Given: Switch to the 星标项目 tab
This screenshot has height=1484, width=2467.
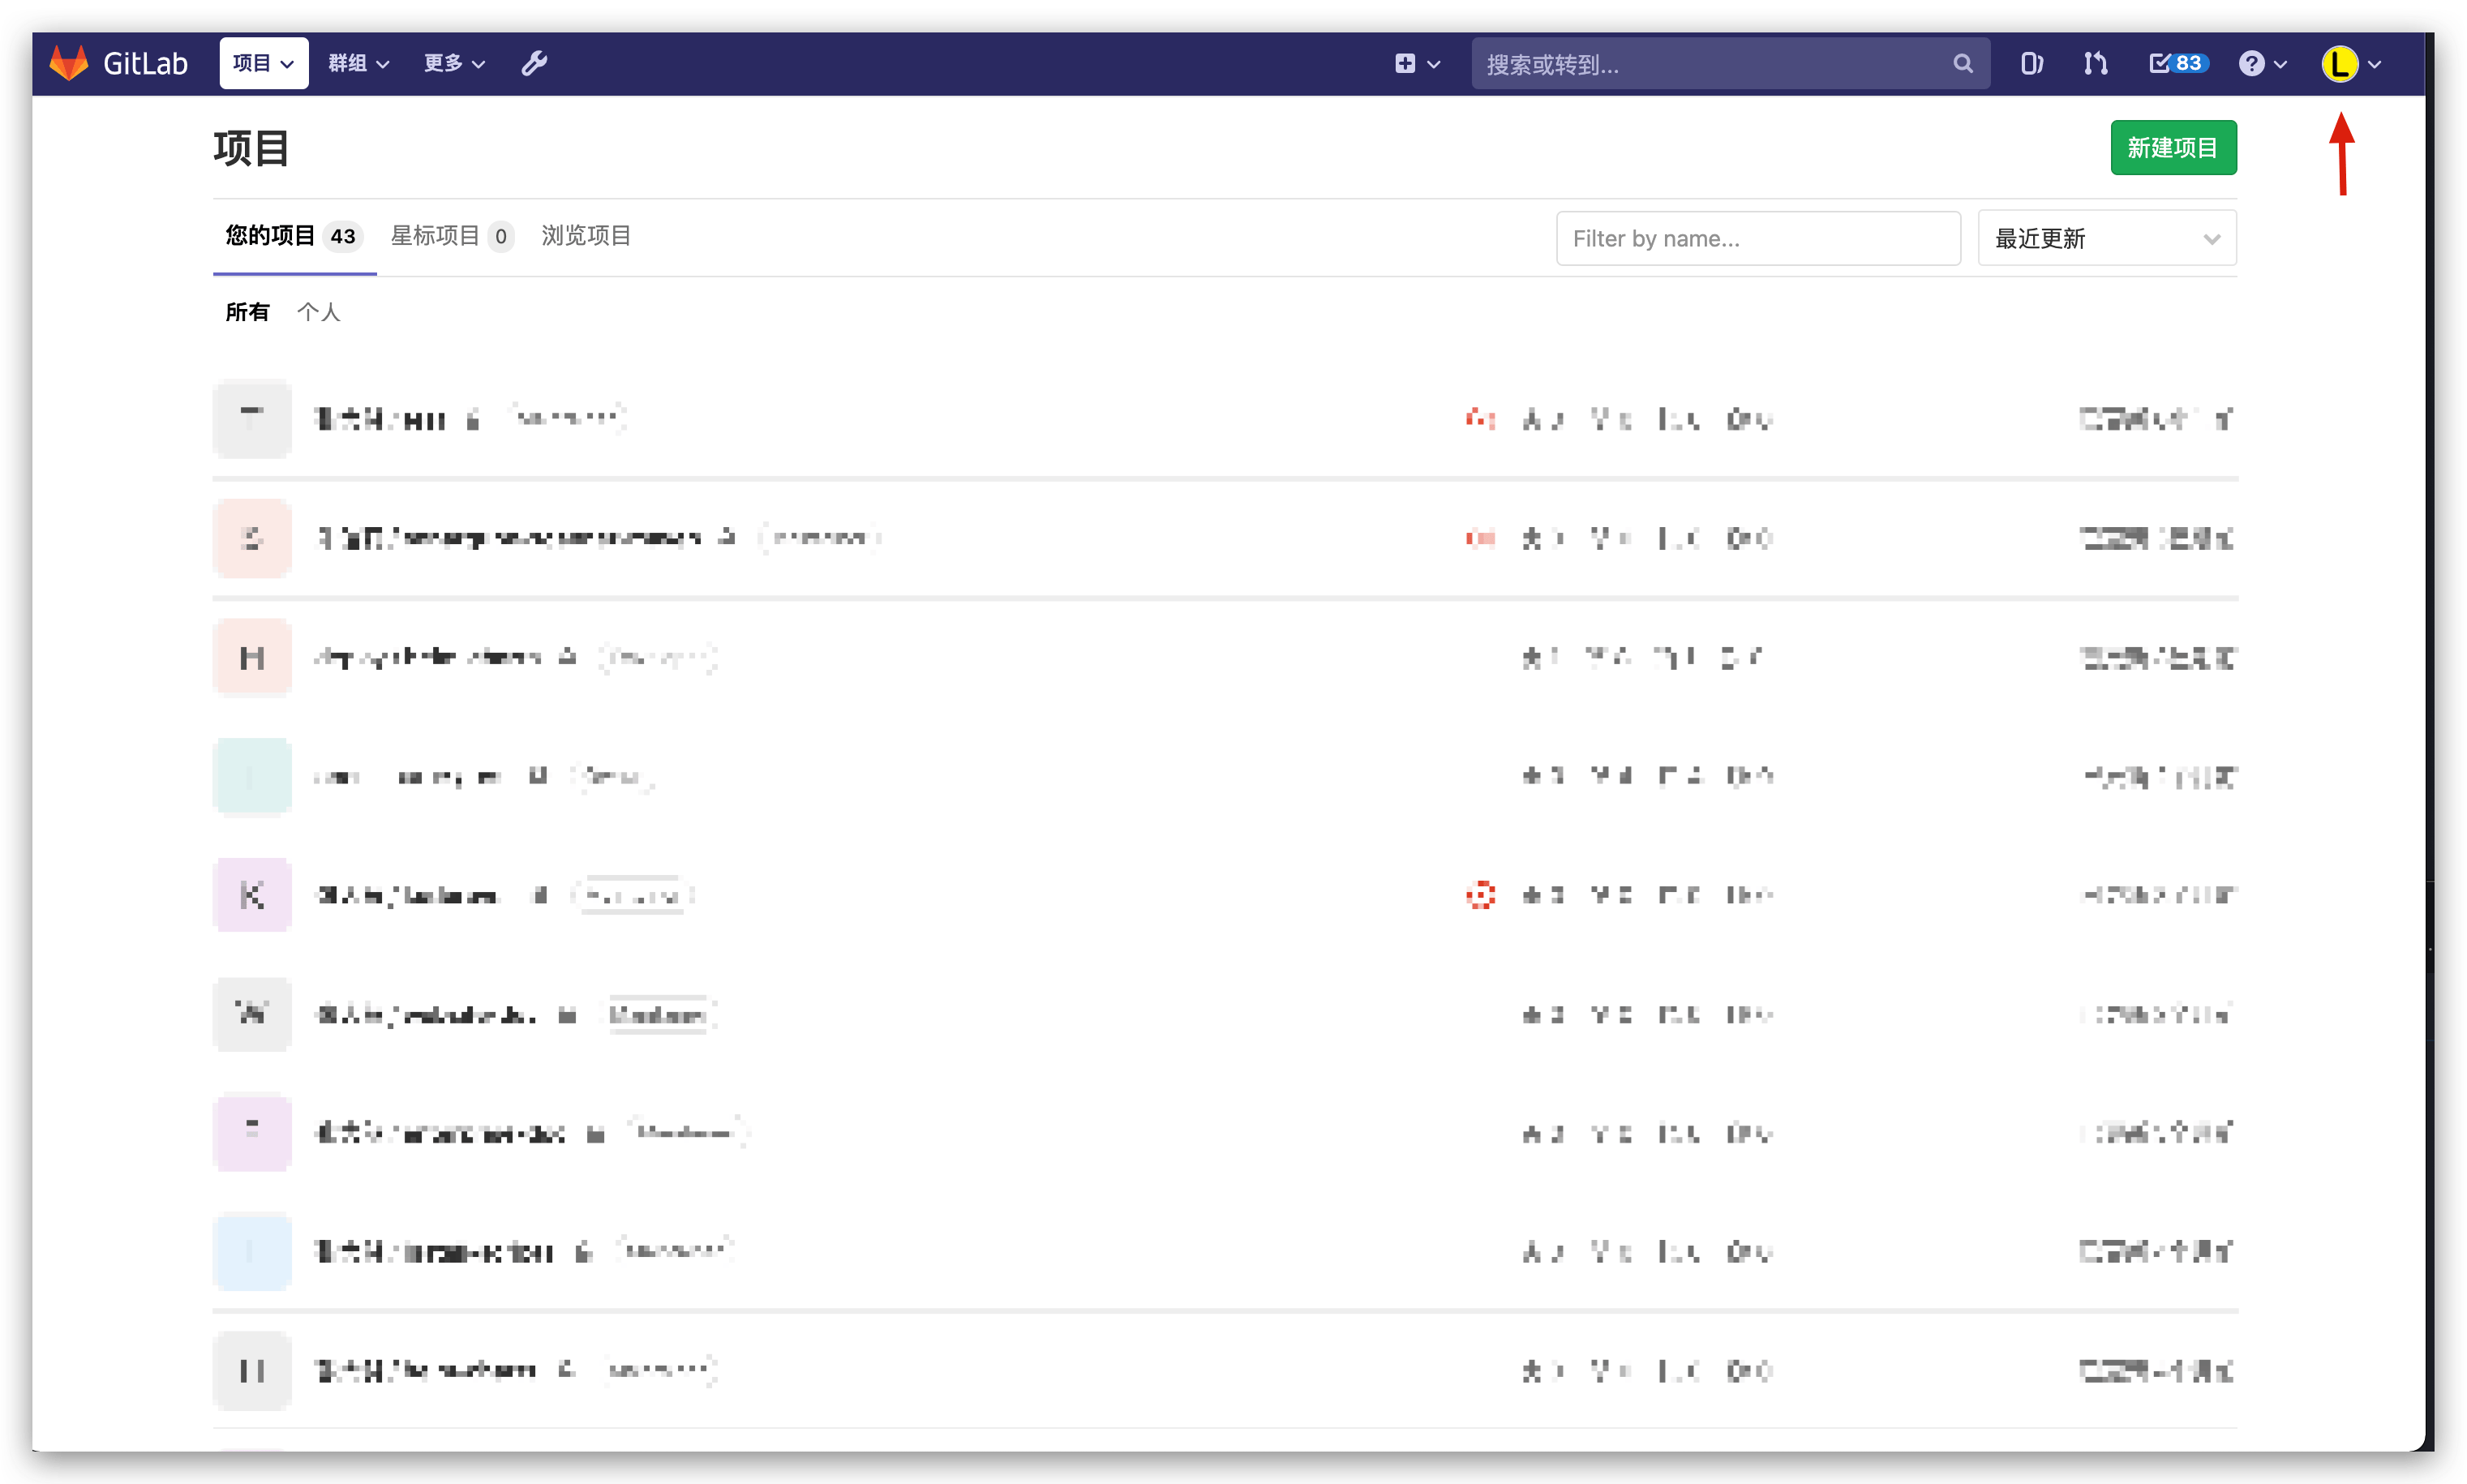Looking at the screenshot, I should click(x=436, y=236).
